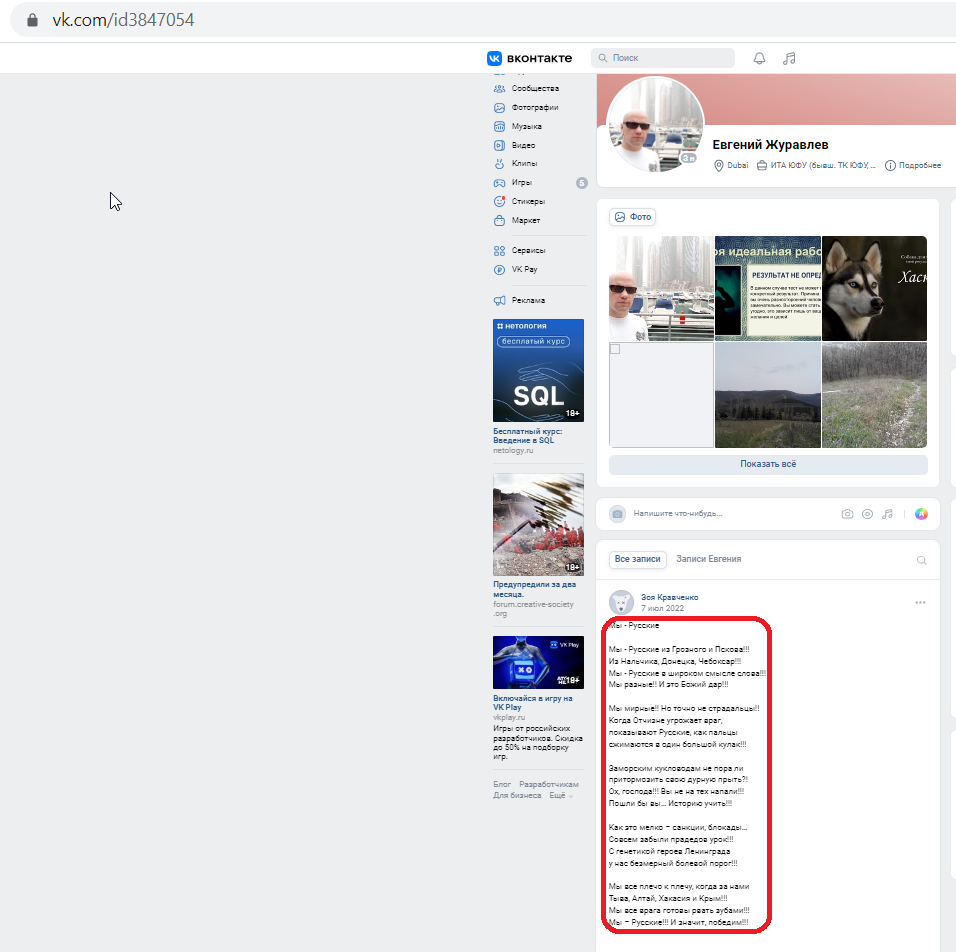This screenshot has width=956, height=952.
Task: Open the music player note icon in header
Action: [789, 58]
